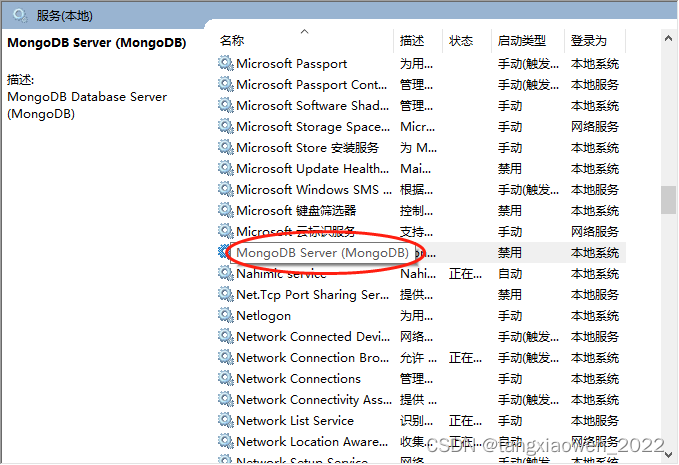
Task: Click gear icon beside Network Connections
Action: (x=226, y=378)
